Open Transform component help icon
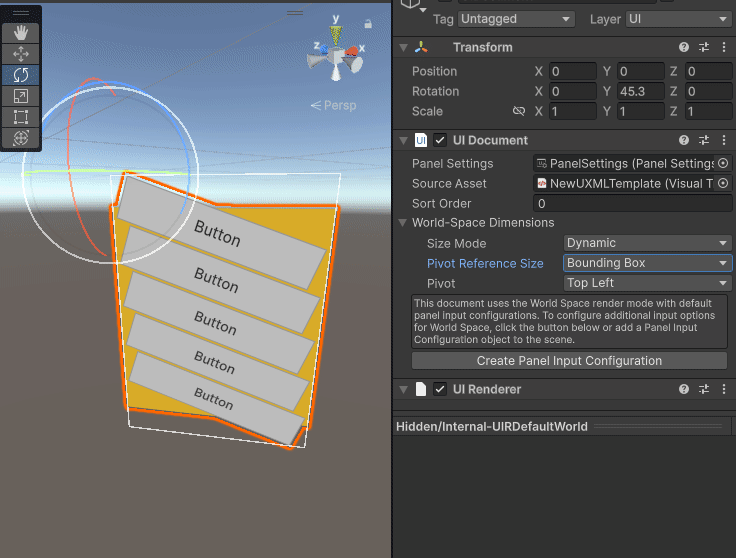This screenshot has height=558, width=736. (x=684, y=47)
